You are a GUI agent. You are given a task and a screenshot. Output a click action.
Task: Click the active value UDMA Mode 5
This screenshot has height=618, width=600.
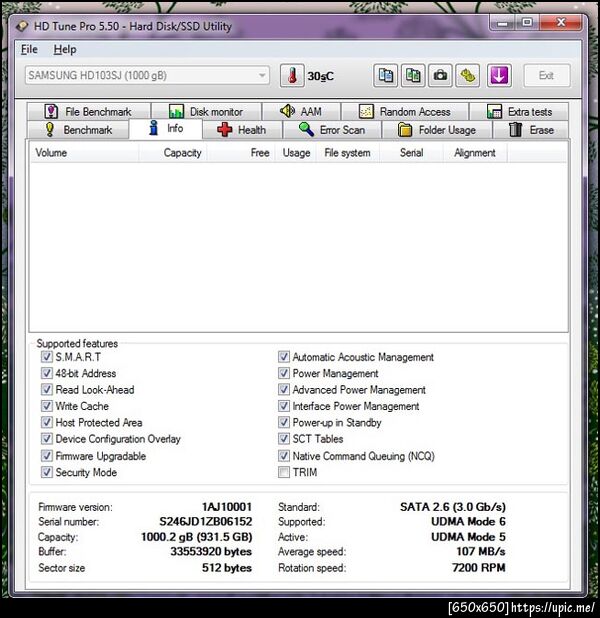(468, 537)
